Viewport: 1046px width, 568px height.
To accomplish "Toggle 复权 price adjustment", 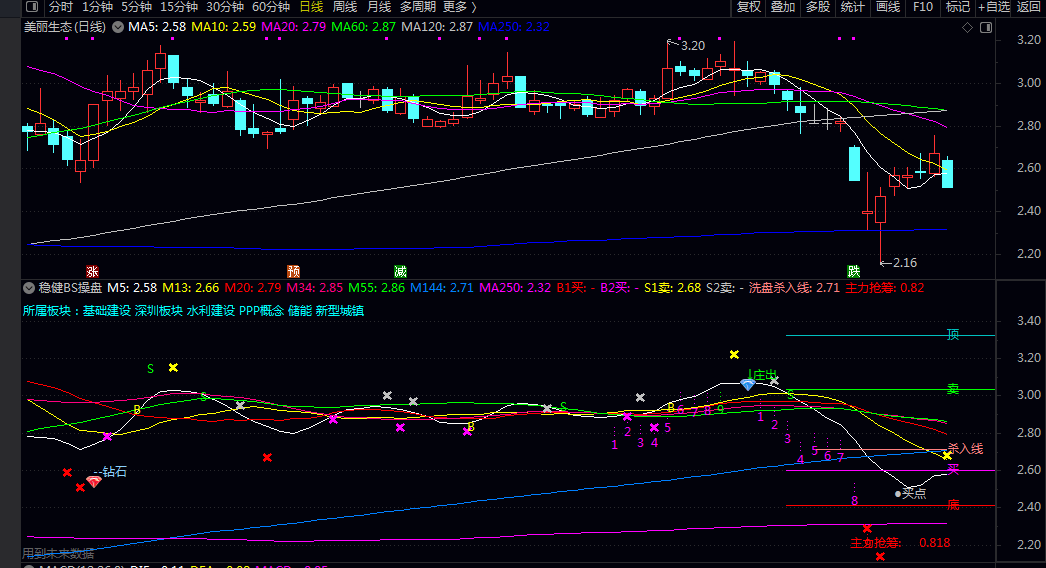I will (x=749, y=7).
